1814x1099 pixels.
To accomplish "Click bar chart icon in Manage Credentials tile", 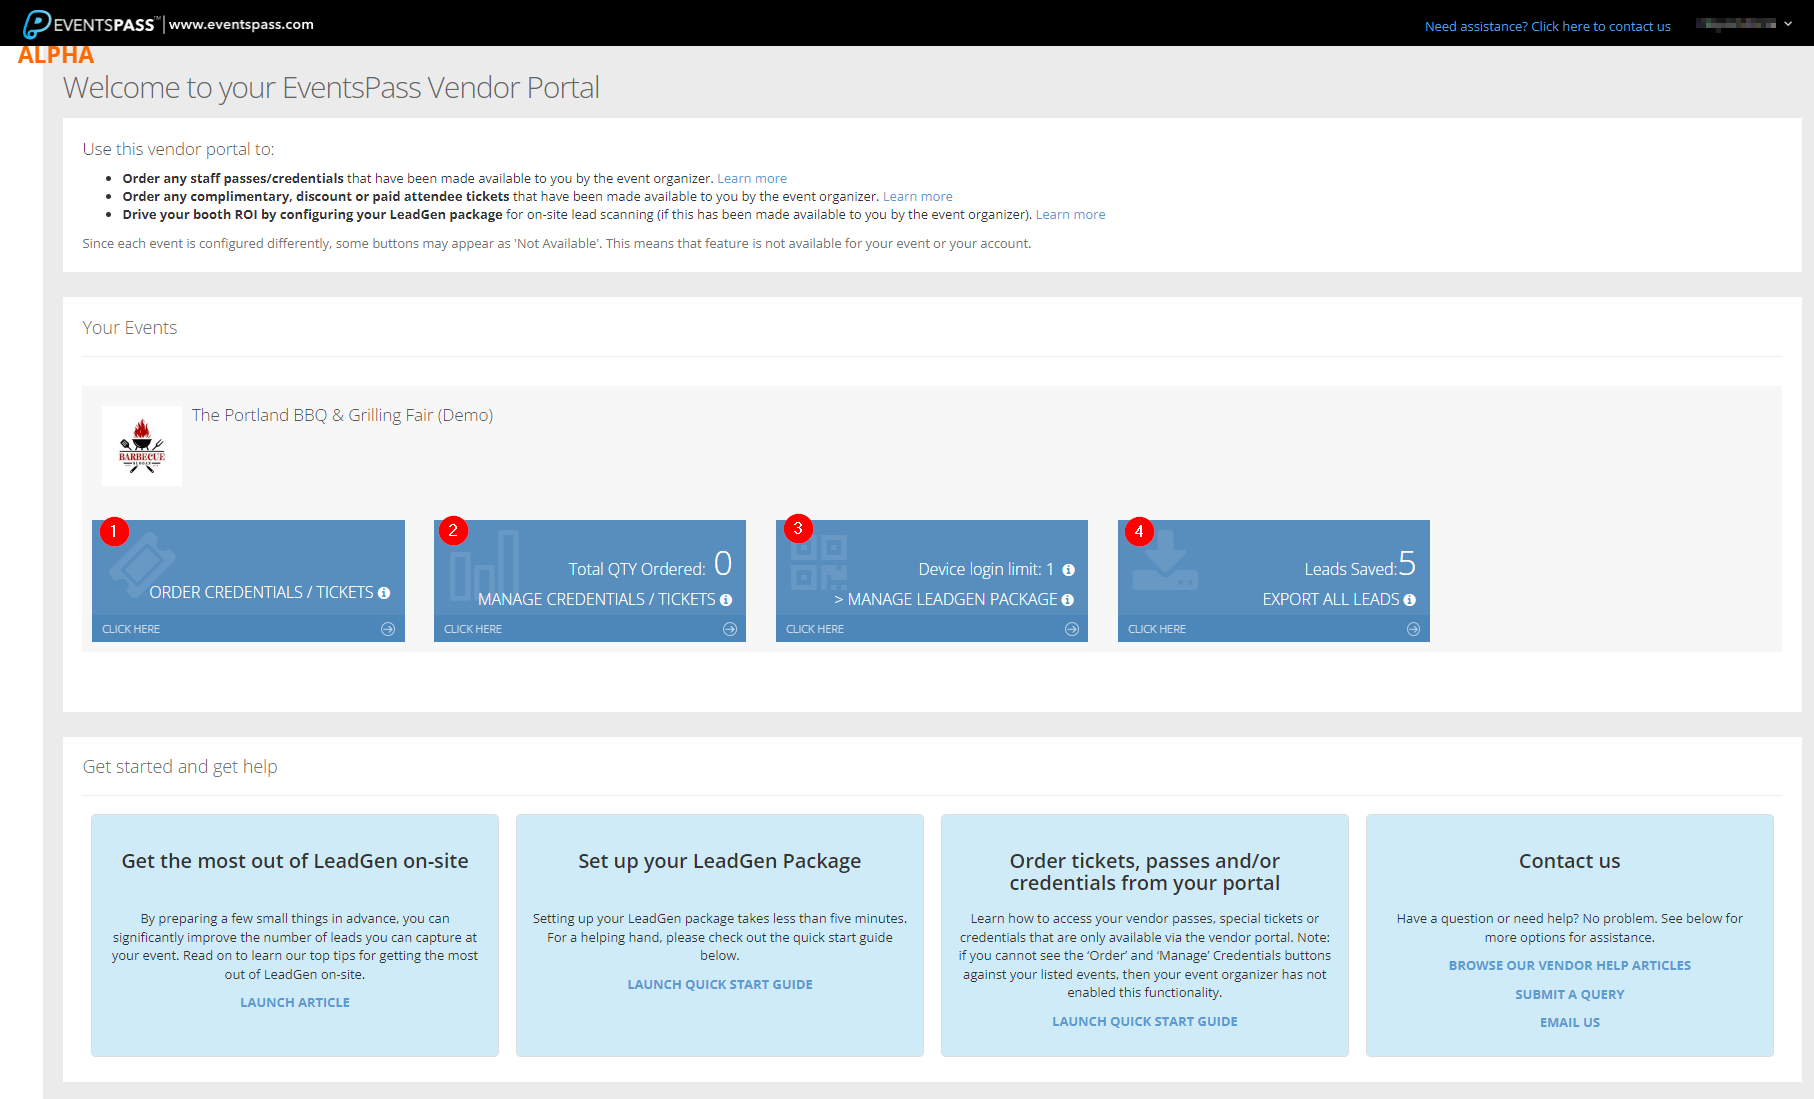I will click(484, 565).
